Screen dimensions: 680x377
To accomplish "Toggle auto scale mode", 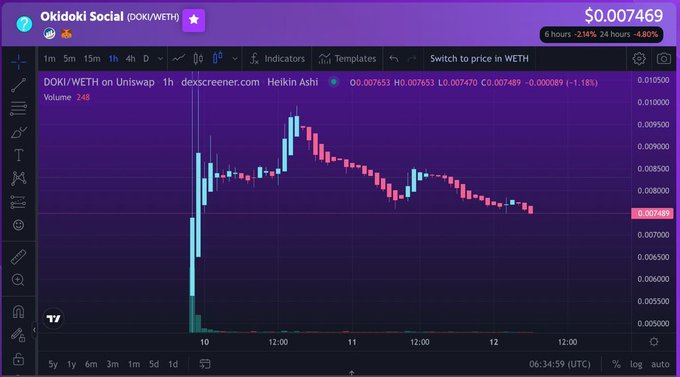I will point(660,364).
